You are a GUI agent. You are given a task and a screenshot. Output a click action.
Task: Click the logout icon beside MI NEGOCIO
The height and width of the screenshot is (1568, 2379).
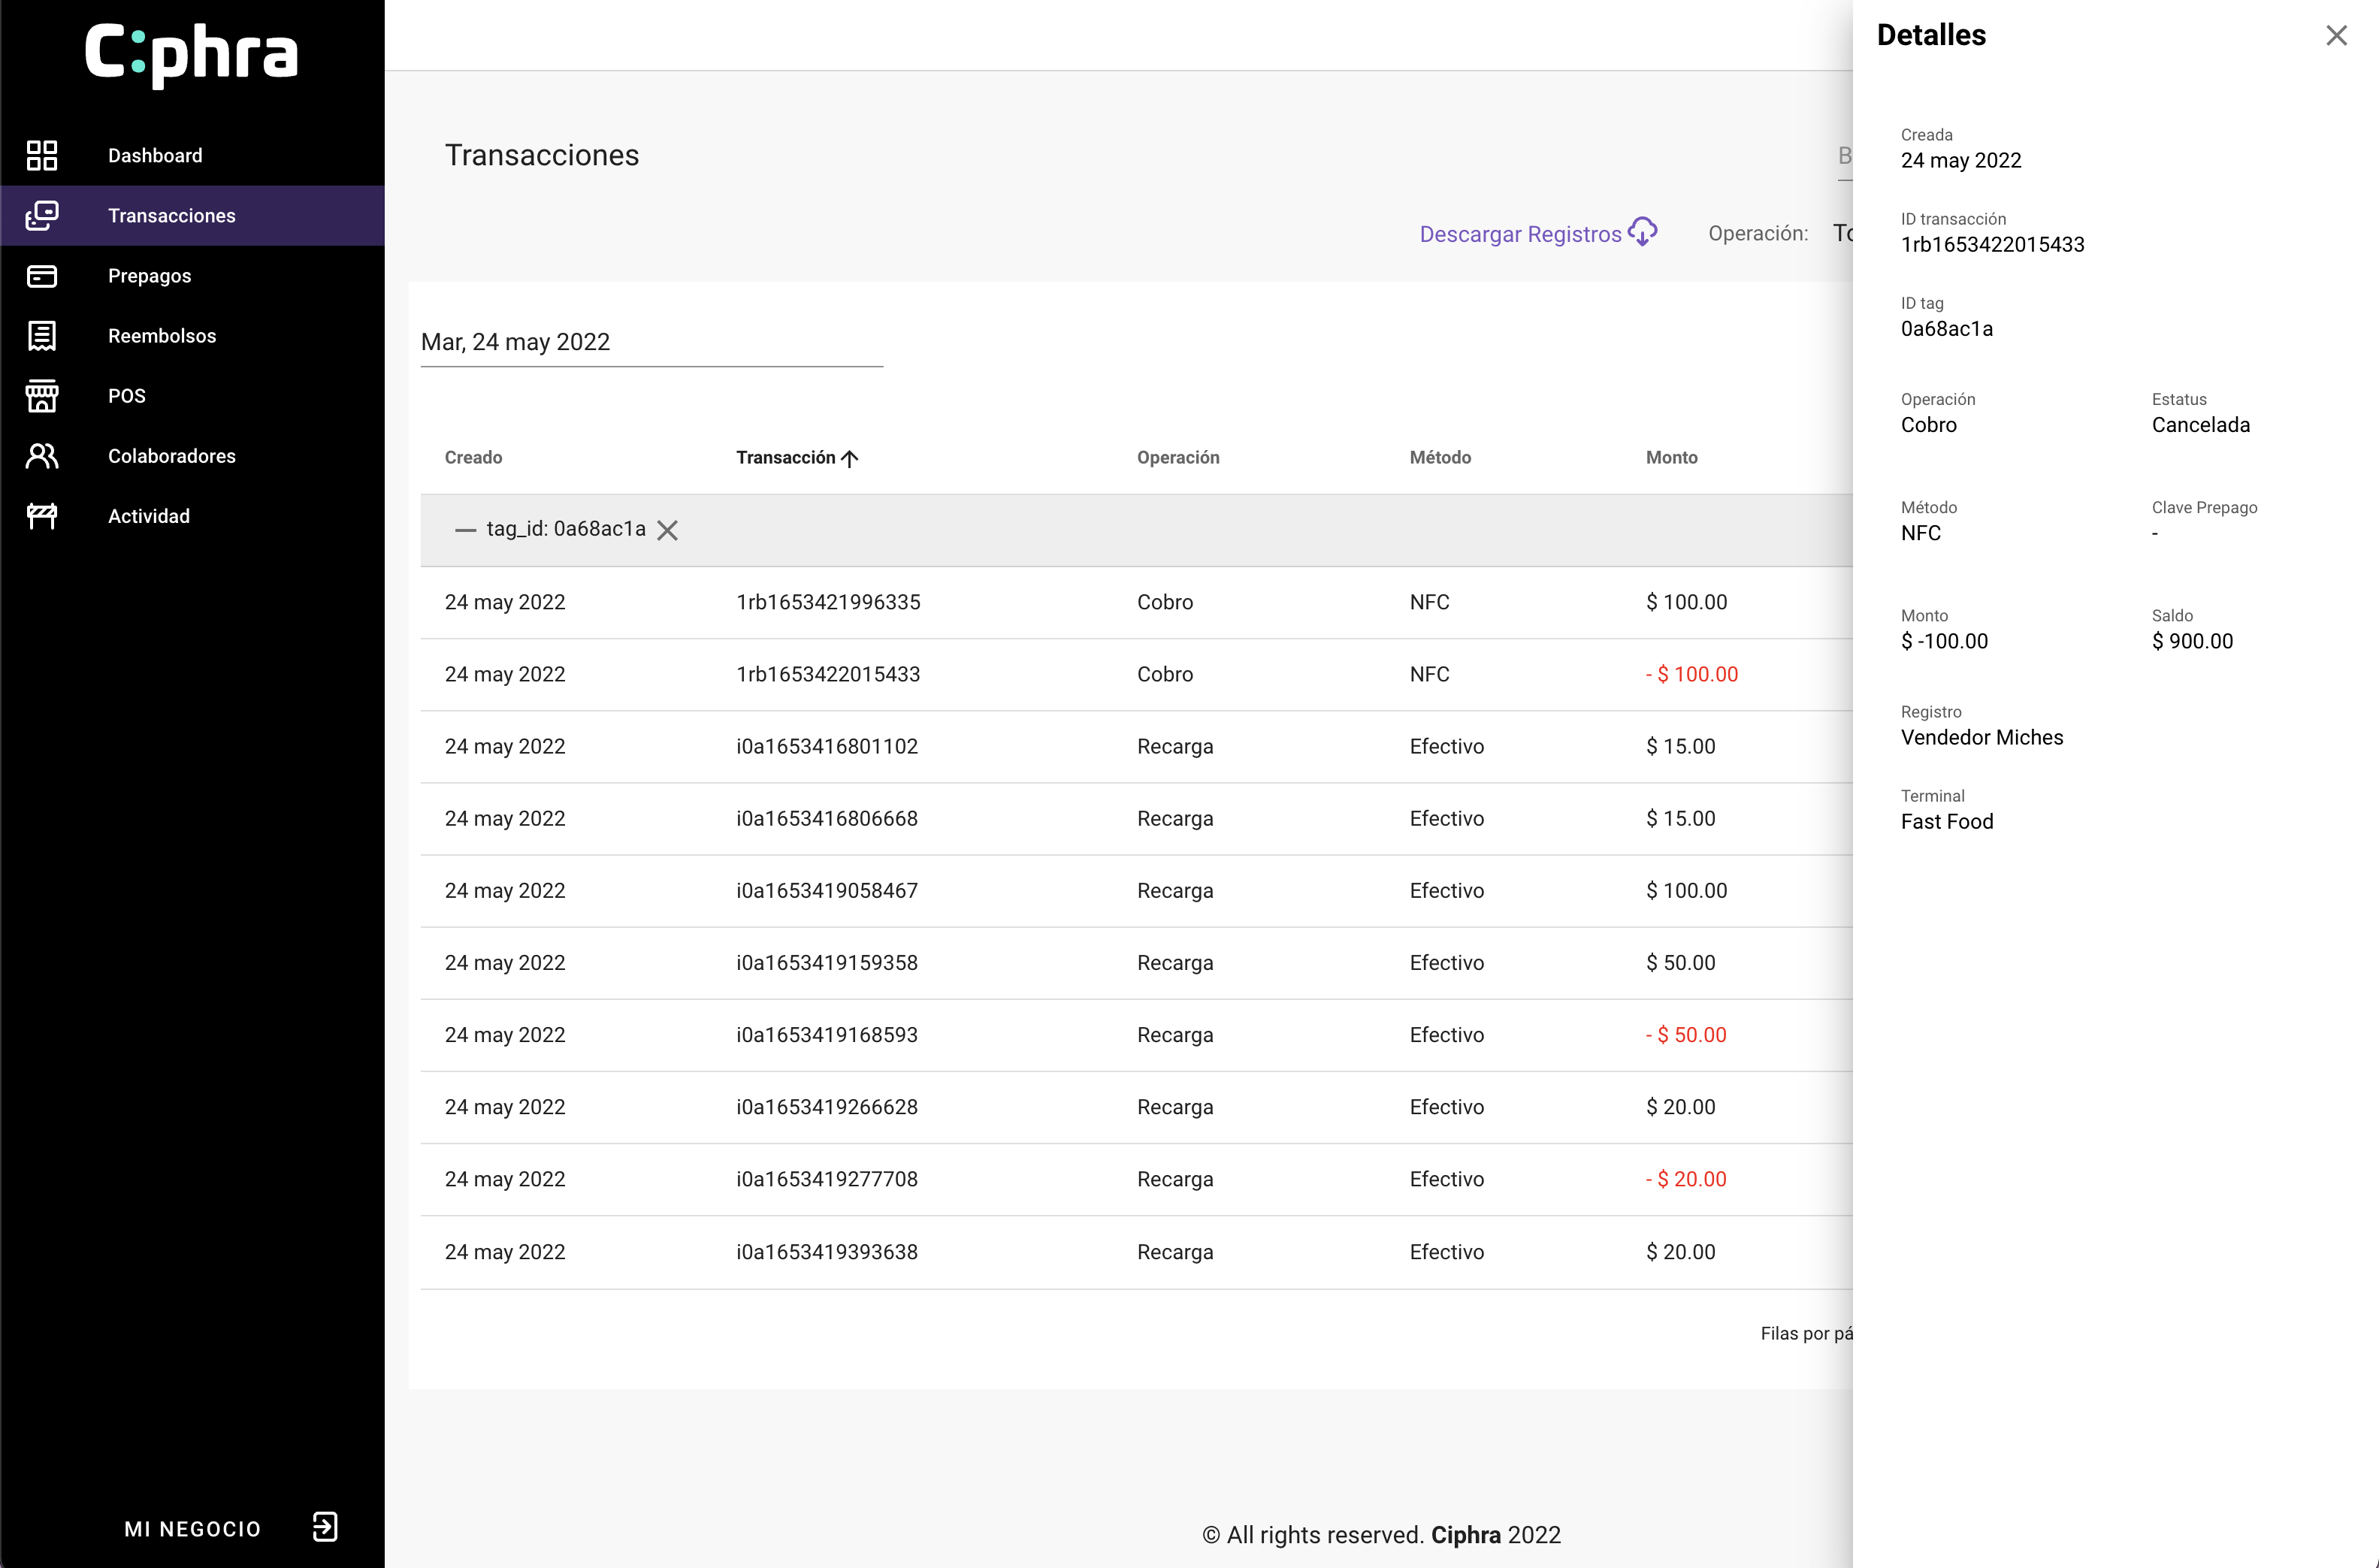coord(325,1527)
